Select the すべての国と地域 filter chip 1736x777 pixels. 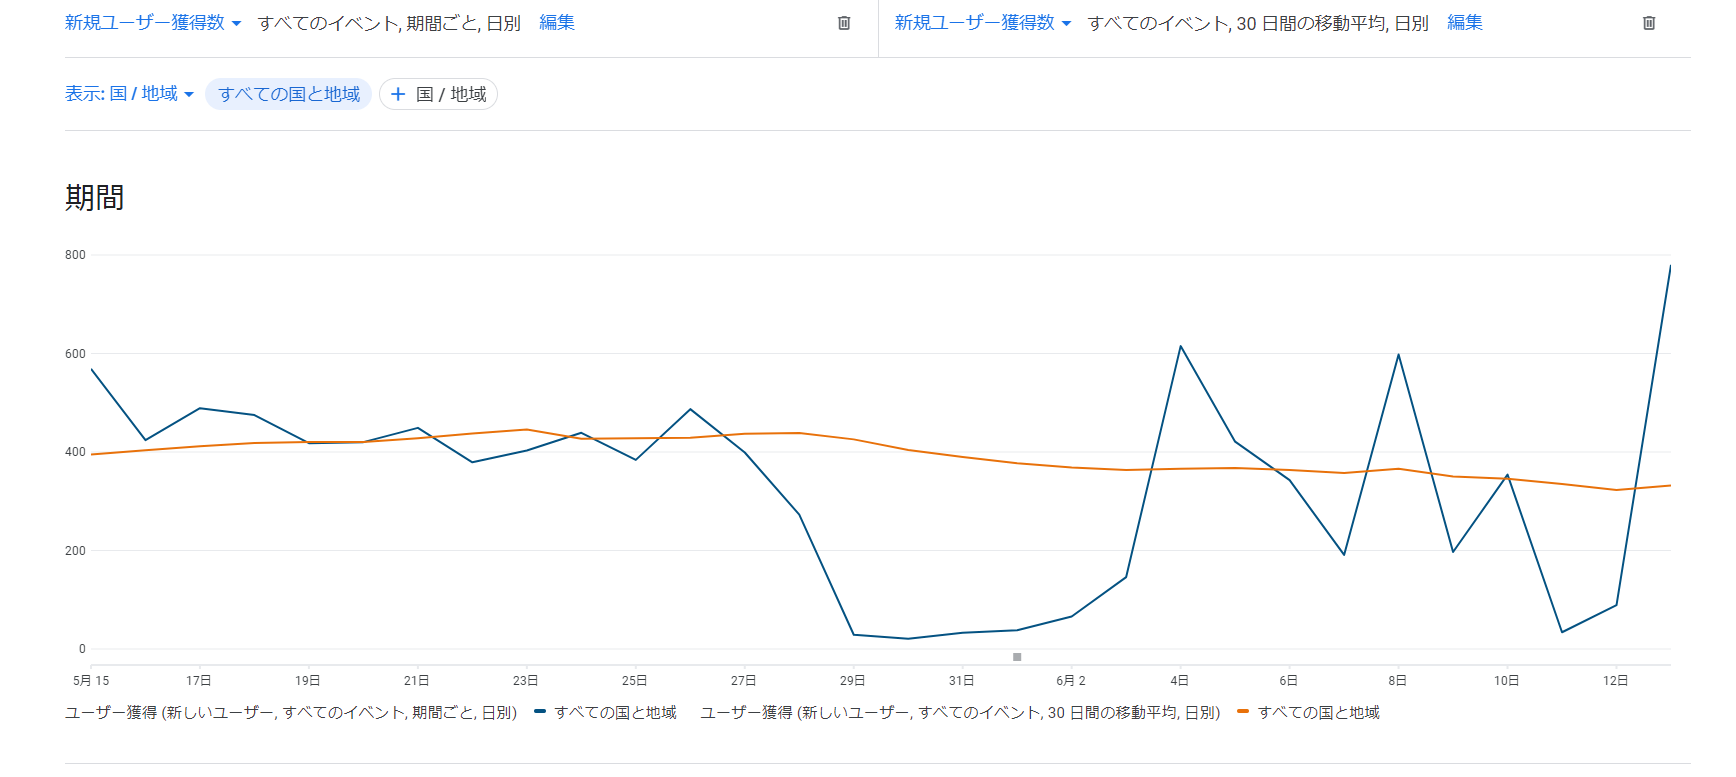(289, 94)
